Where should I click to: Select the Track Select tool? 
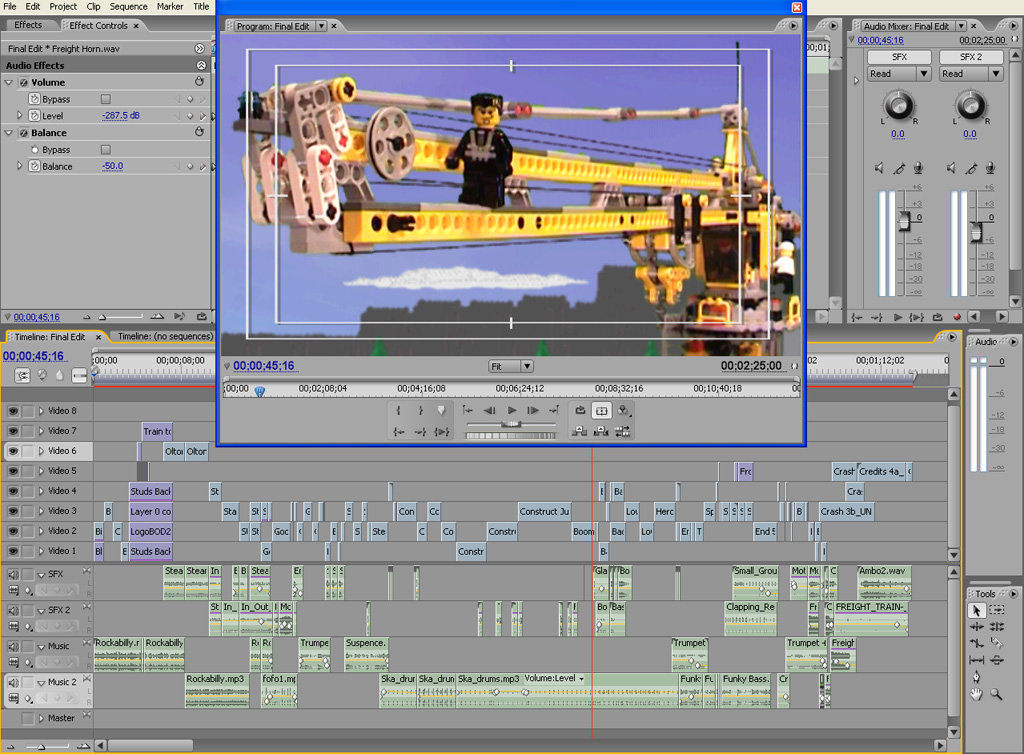click(997, 610)
